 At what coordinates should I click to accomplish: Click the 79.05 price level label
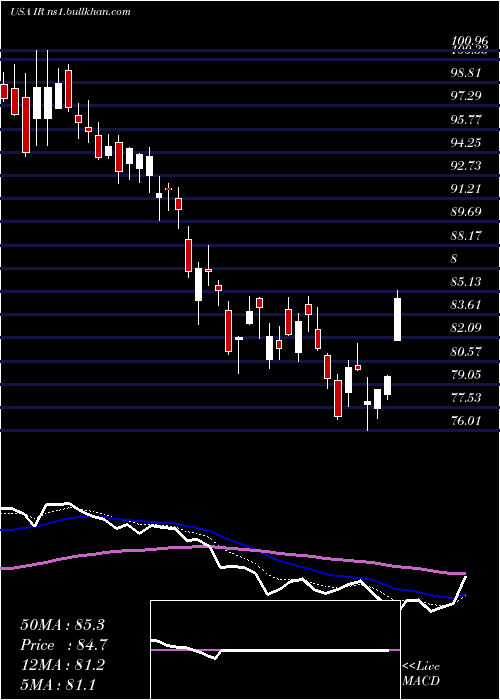tap(467, 375)
